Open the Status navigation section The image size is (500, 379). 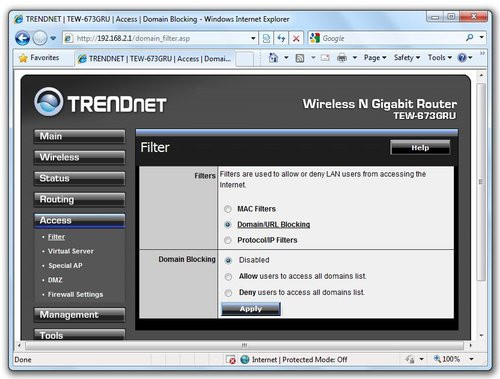coord(79,178)
